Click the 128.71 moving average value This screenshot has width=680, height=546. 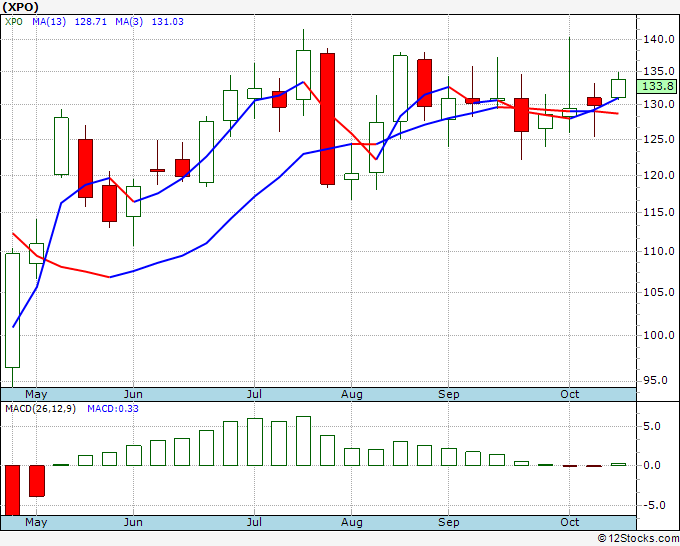pyautogui.click(x=91, y=22)
